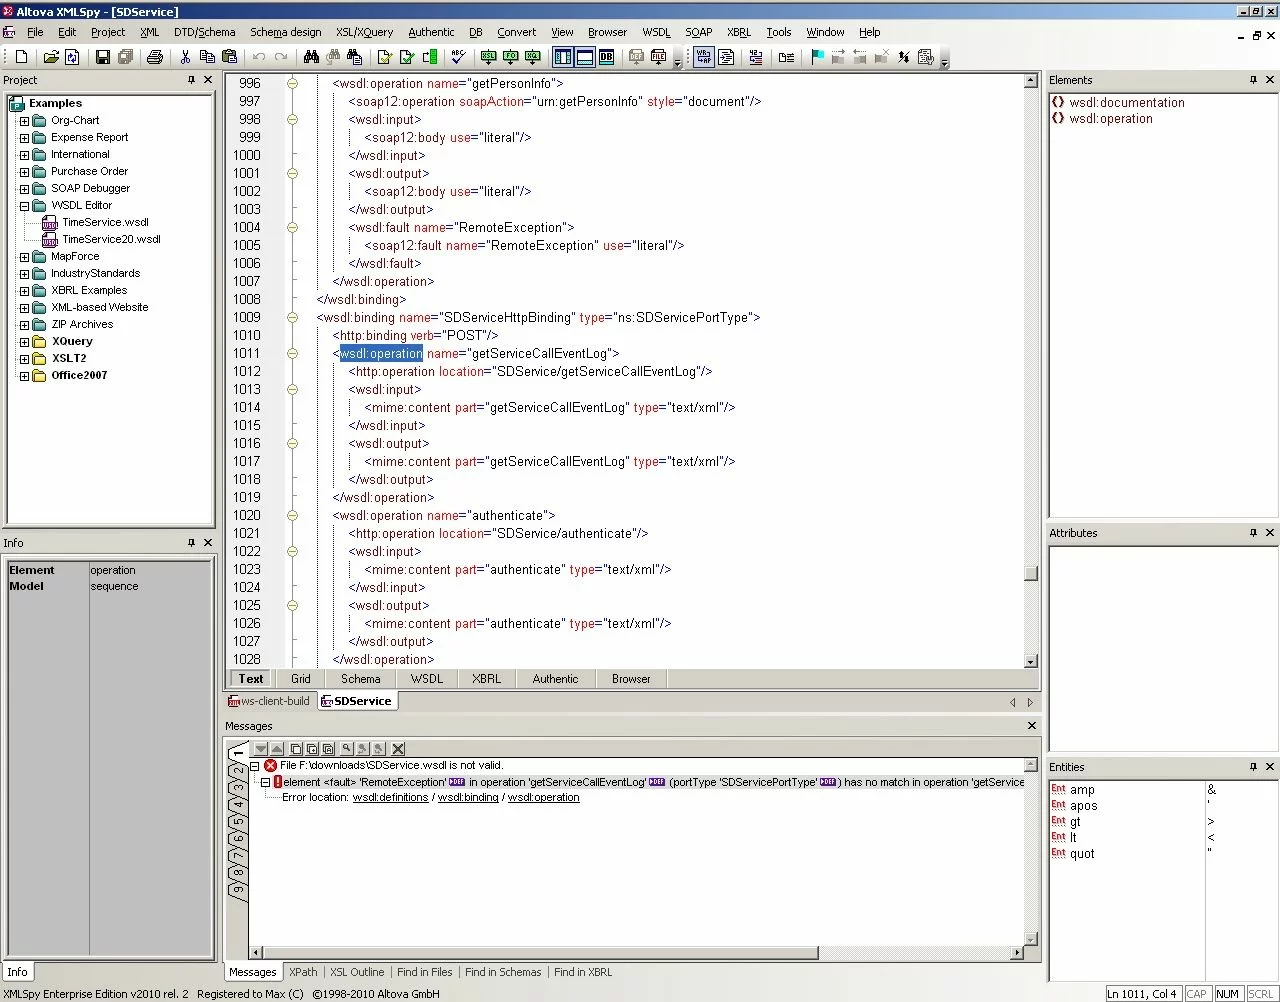
Task: Click the Save file toolbar icon
Action: pos(102,57)
